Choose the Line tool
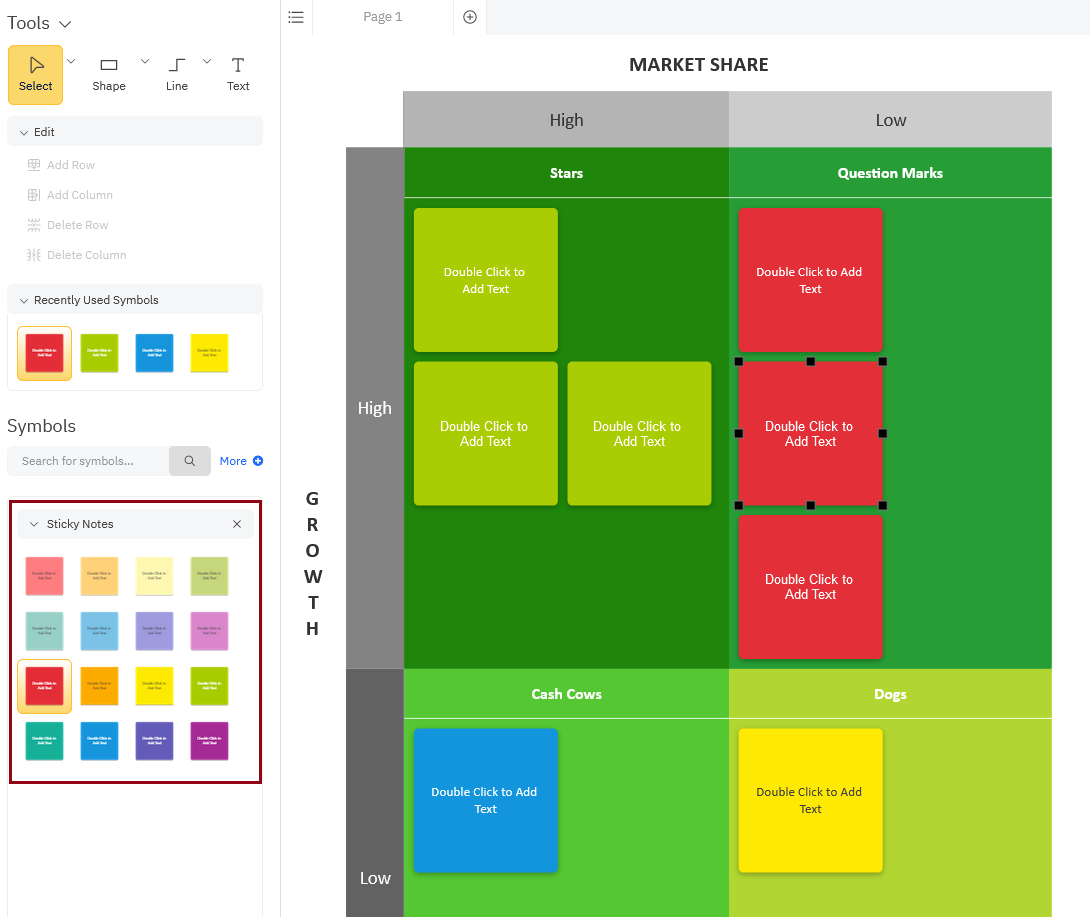 (x=176, y=74)
